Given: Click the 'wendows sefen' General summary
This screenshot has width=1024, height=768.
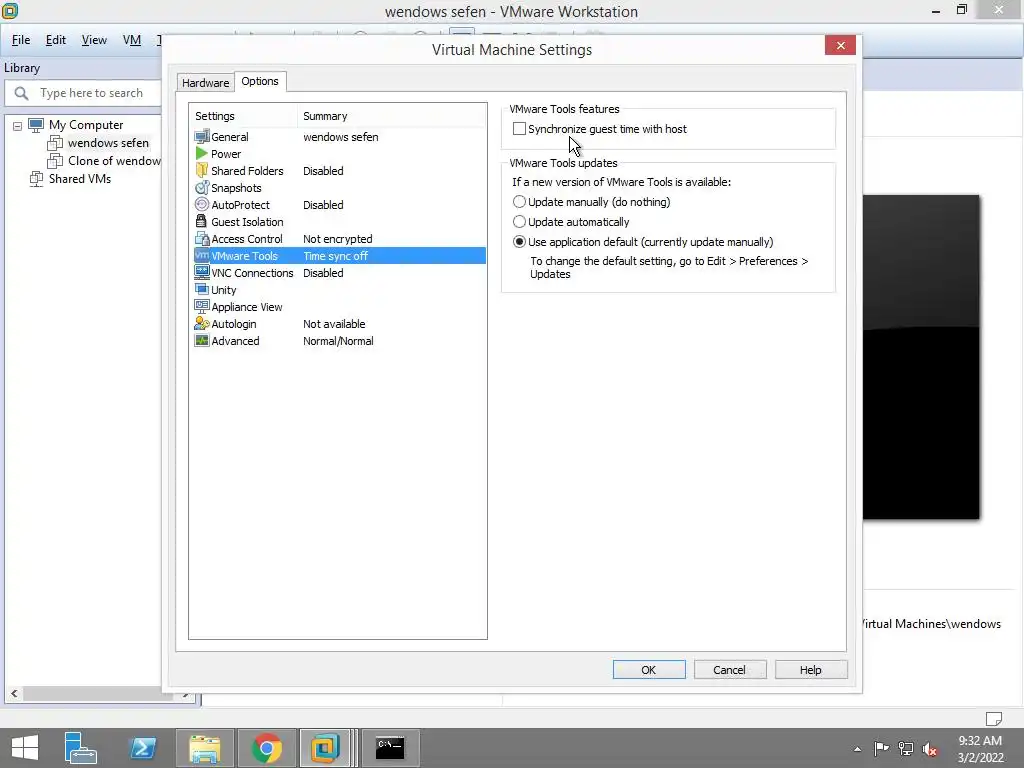Looking at the screenshot, I should pos(340,137).
